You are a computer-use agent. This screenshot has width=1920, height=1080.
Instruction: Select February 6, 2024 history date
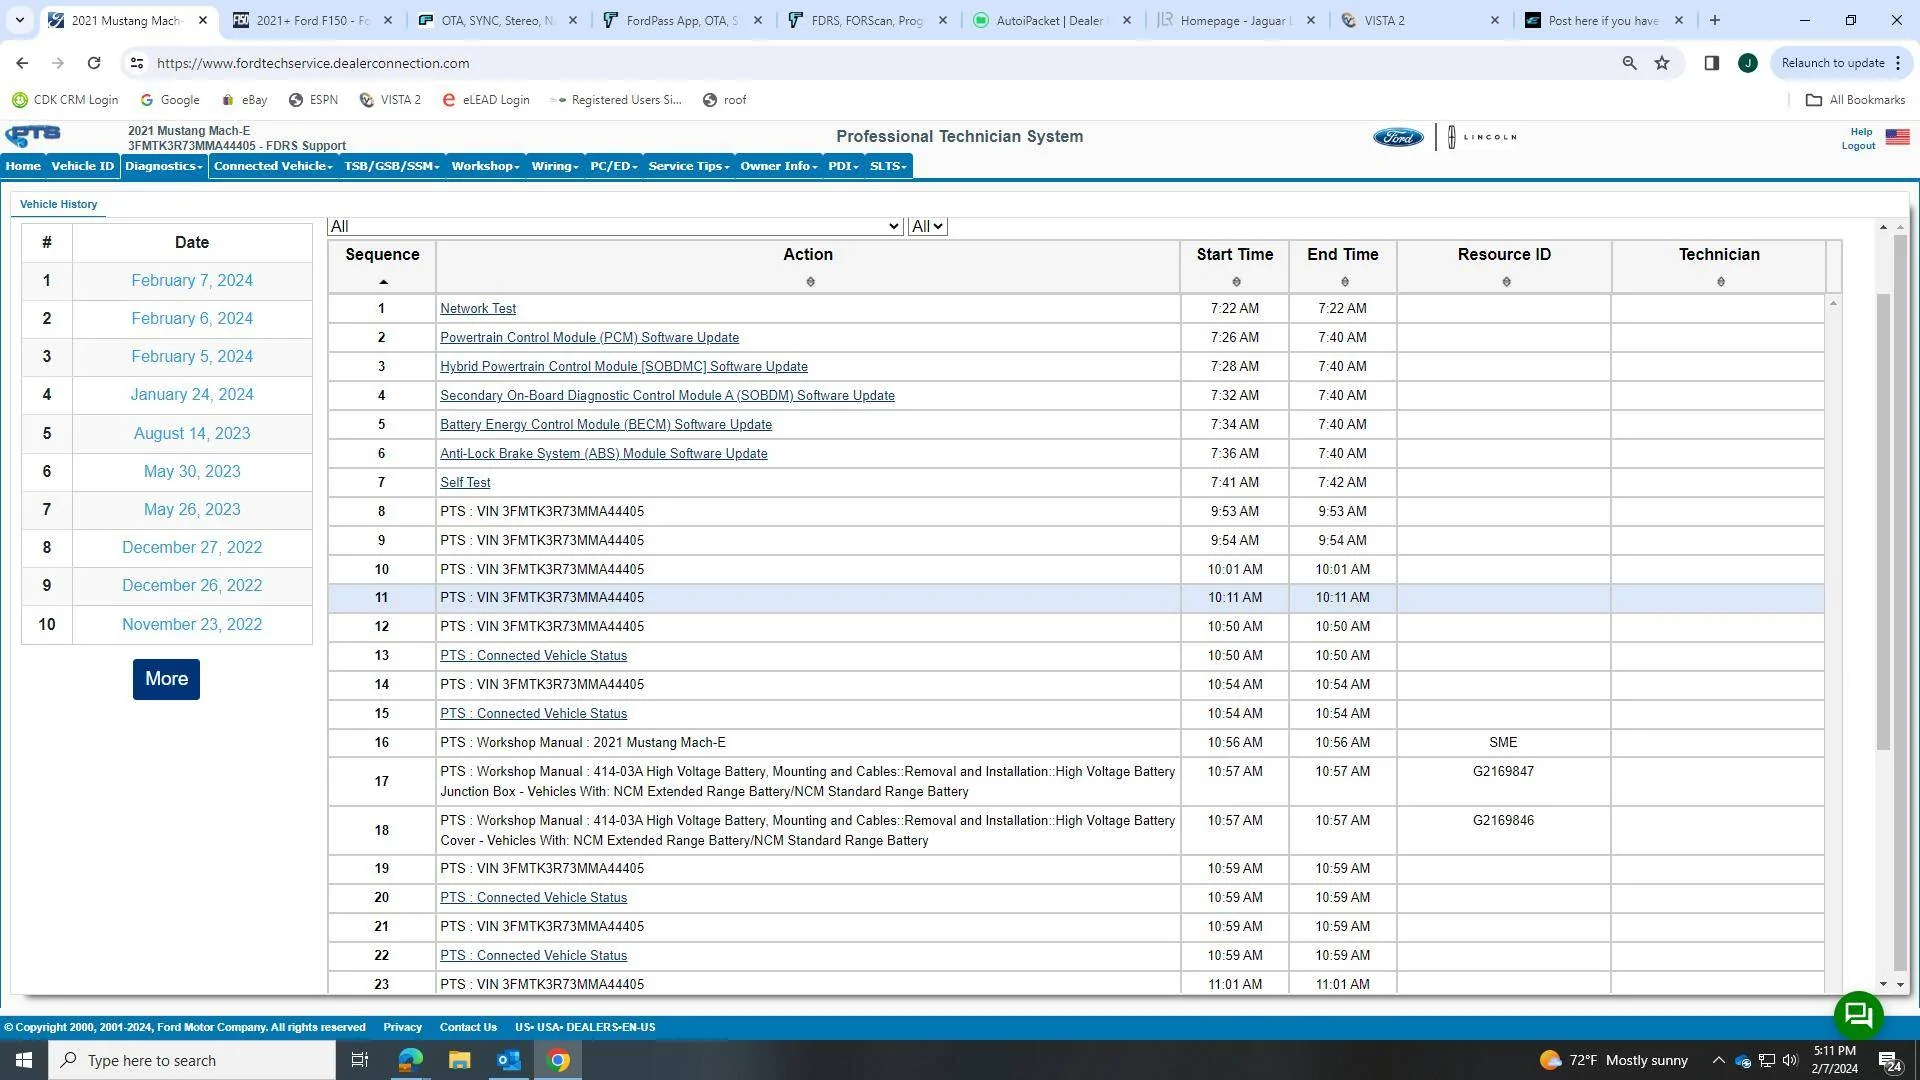[192, 319]
